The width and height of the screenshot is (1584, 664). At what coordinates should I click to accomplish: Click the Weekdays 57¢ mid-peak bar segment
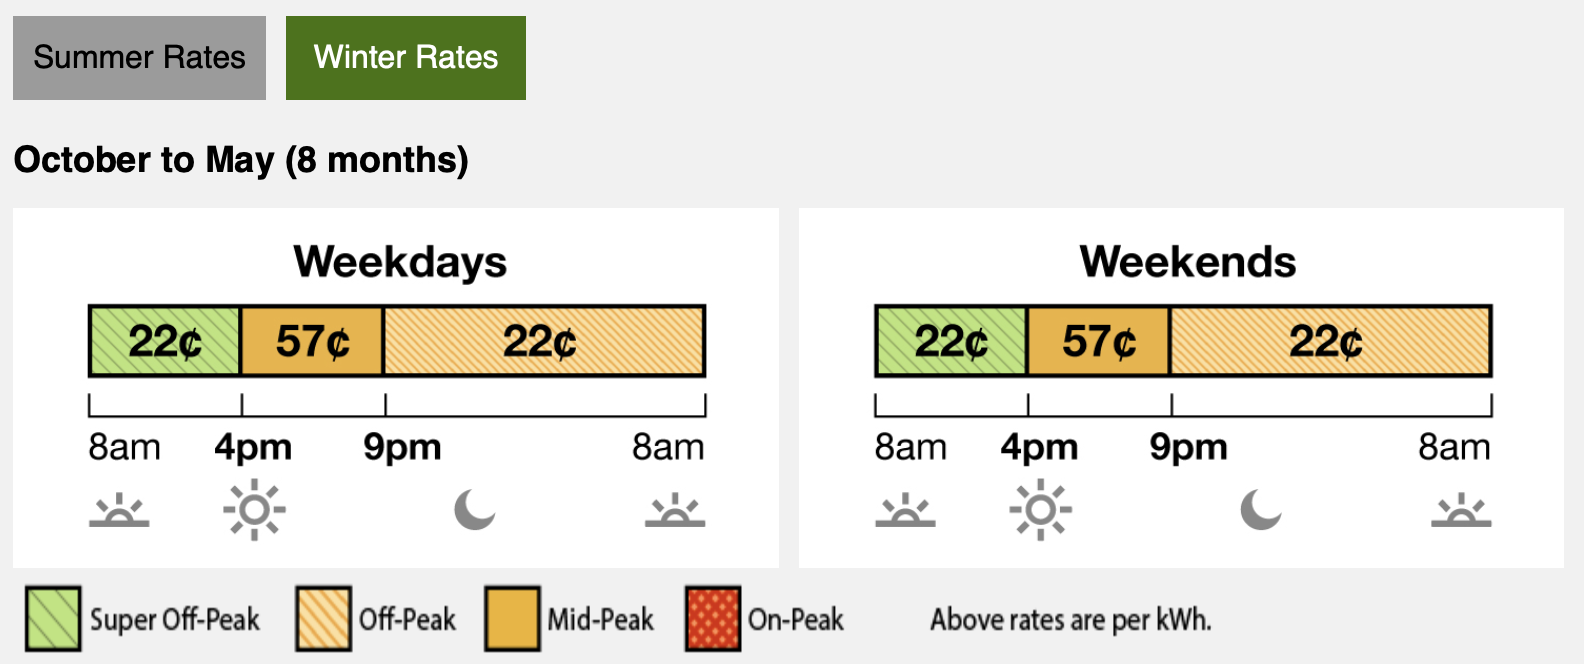coord(312,341)
